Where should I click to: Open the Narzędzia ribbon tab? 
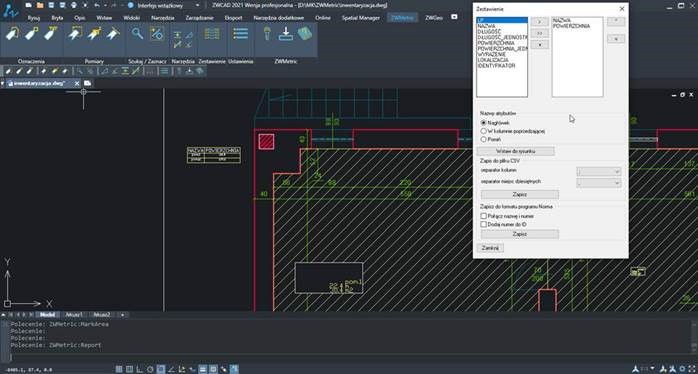coord(162,18)
